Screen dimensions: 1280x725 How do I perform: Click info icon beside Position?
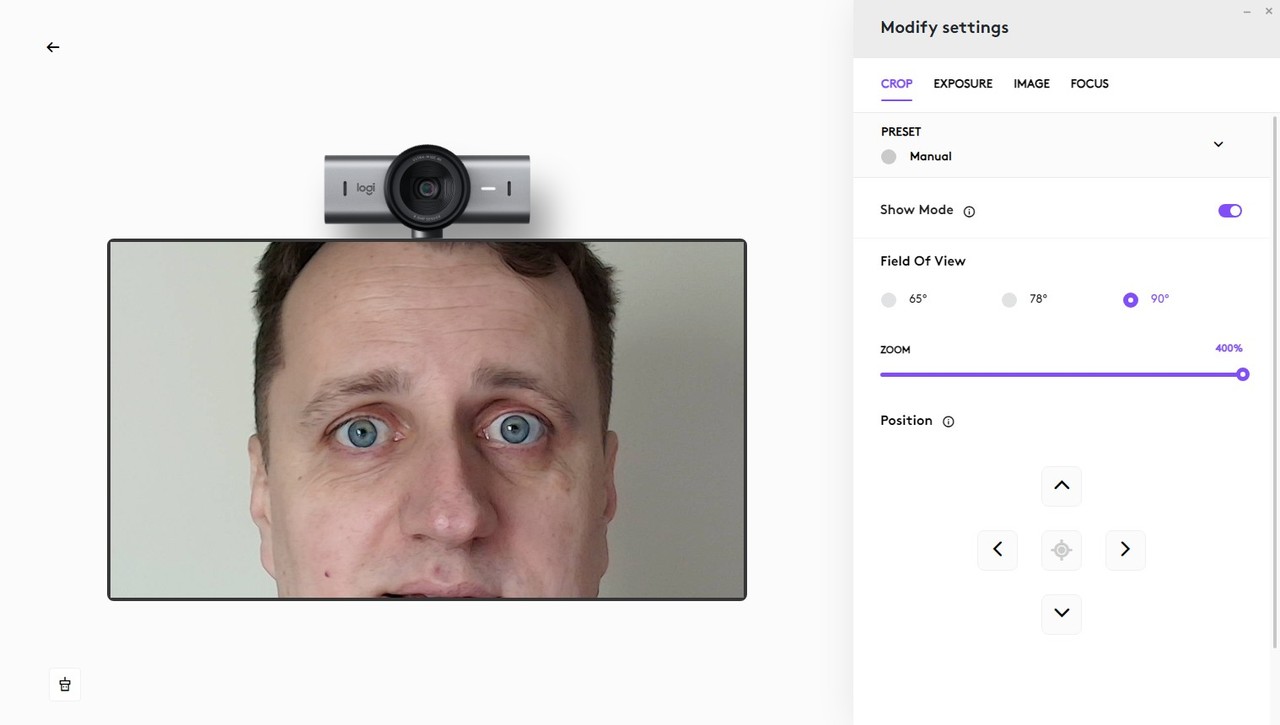[948, 422]
